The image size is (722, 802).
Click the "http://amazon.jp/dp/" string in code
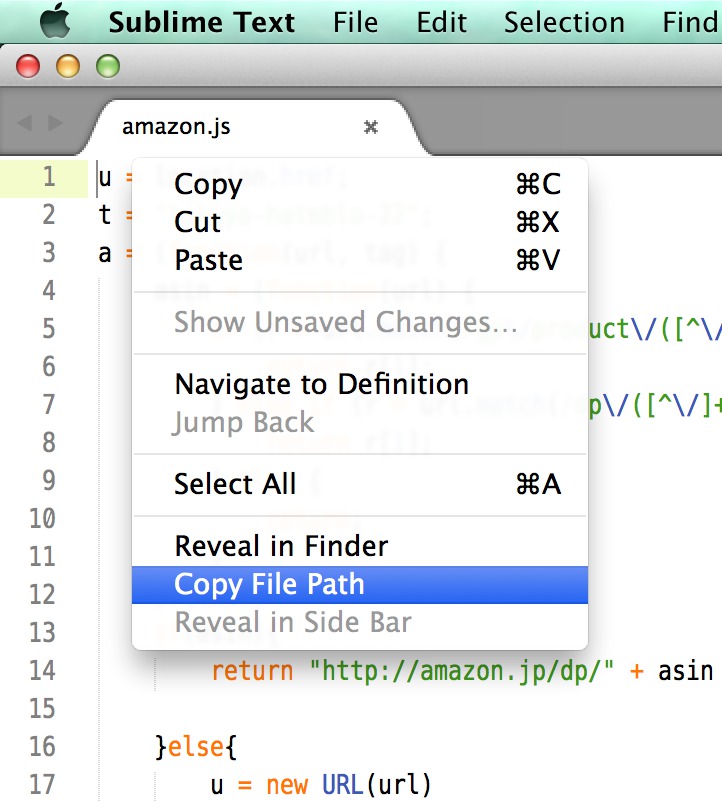tap(461, 671)
